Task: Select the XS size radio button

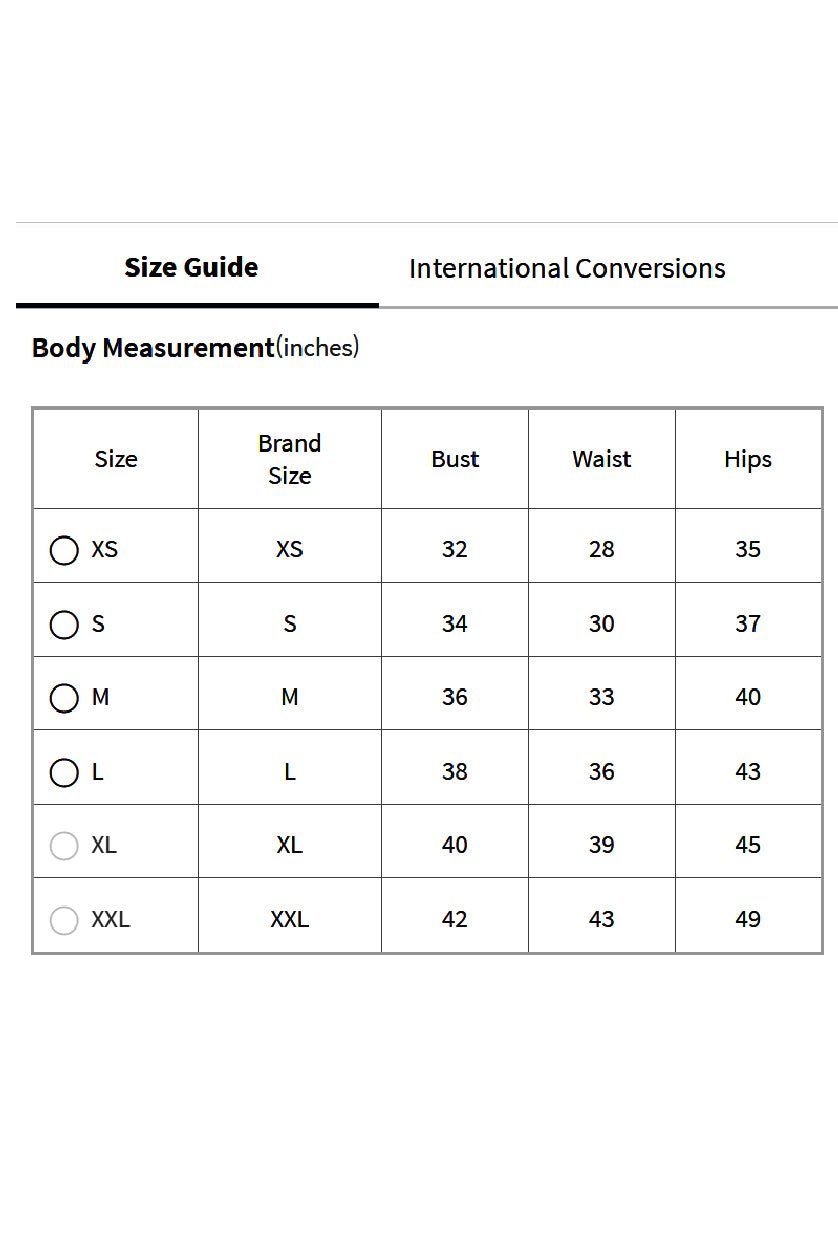Action: click(64, 550)
